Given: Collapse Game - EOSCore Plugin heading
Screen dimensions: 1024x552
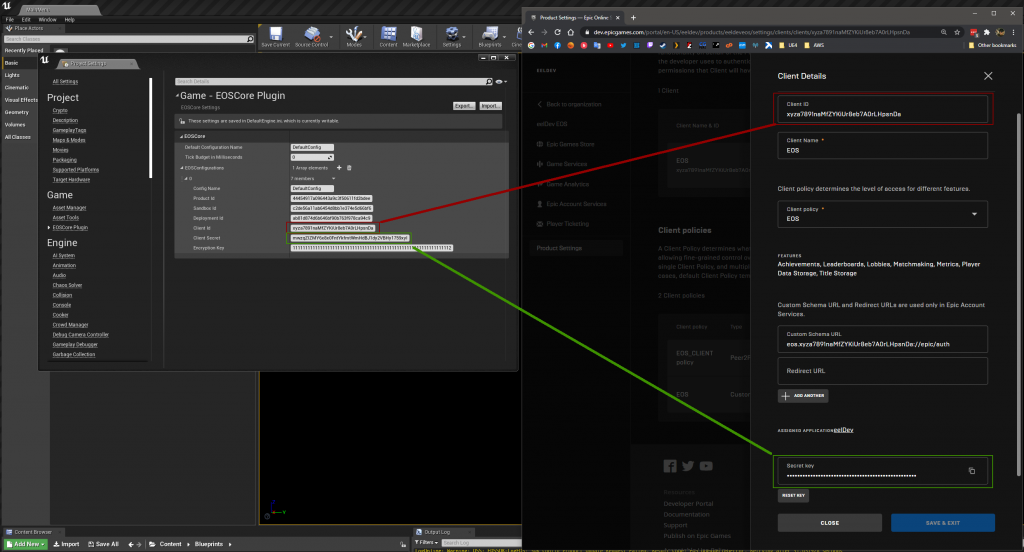Looking at the screenshot, I should (x=177, y=96).
